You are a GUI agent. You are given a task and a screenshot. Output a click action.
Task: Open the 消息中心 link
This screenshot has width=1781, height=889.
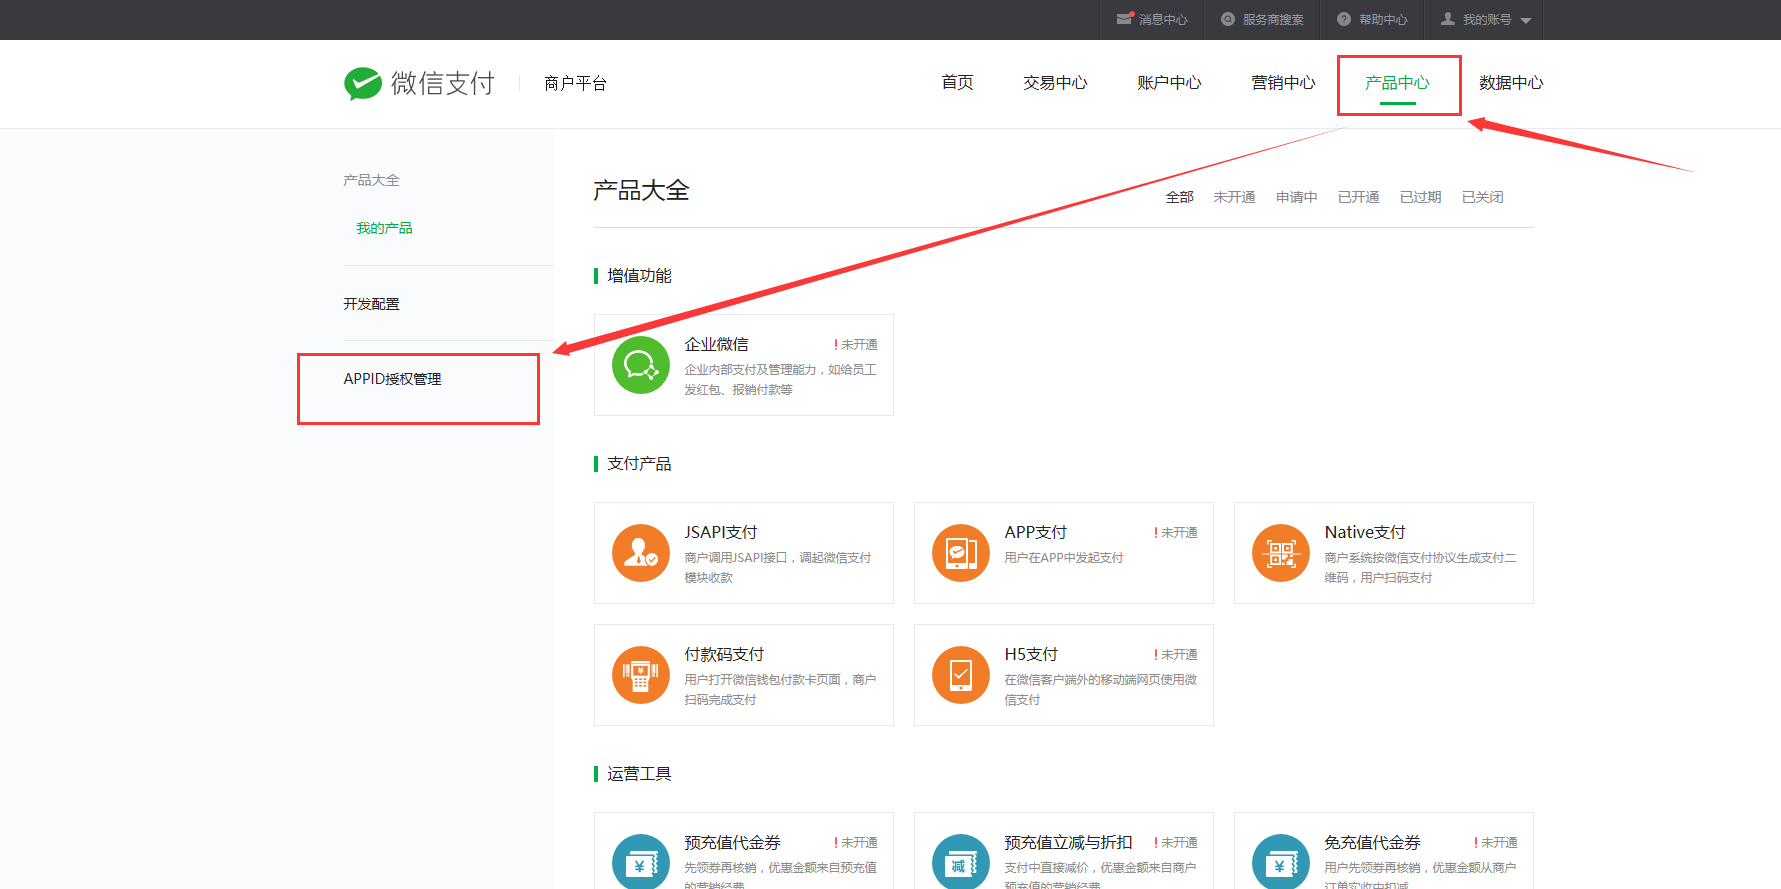pos(1163,20)
